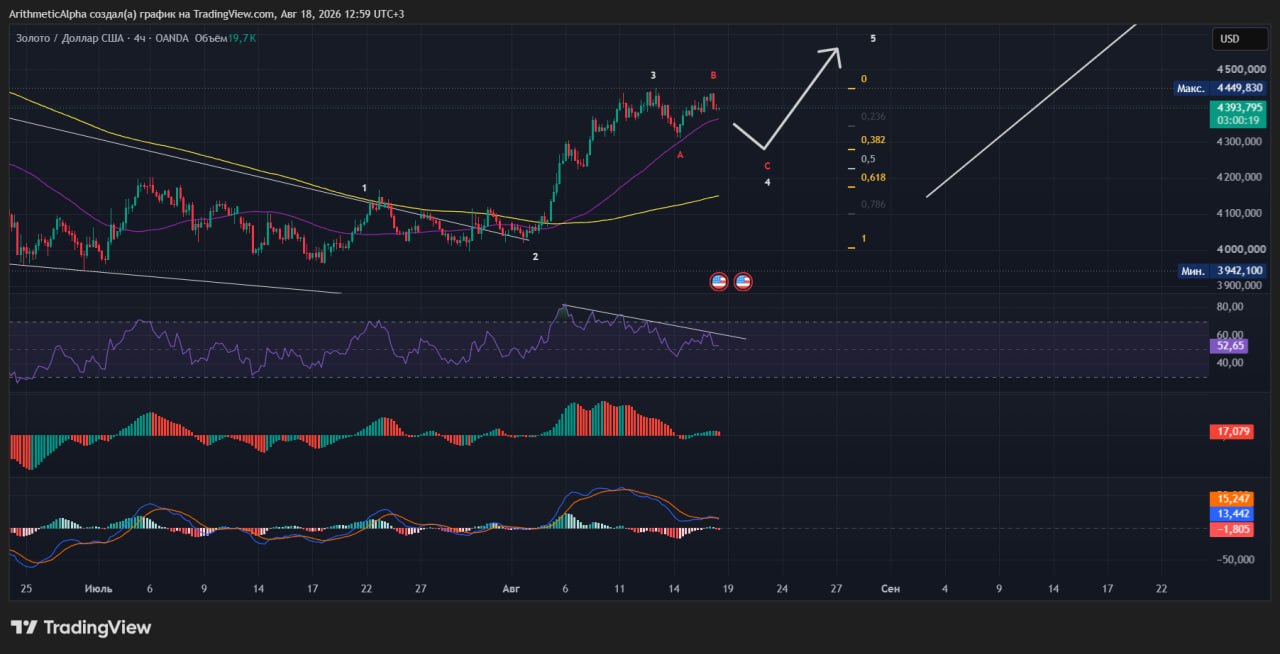Click the red histogram value label 17,079
This screenshot has height=654, width=1280.
[1231, 432]
